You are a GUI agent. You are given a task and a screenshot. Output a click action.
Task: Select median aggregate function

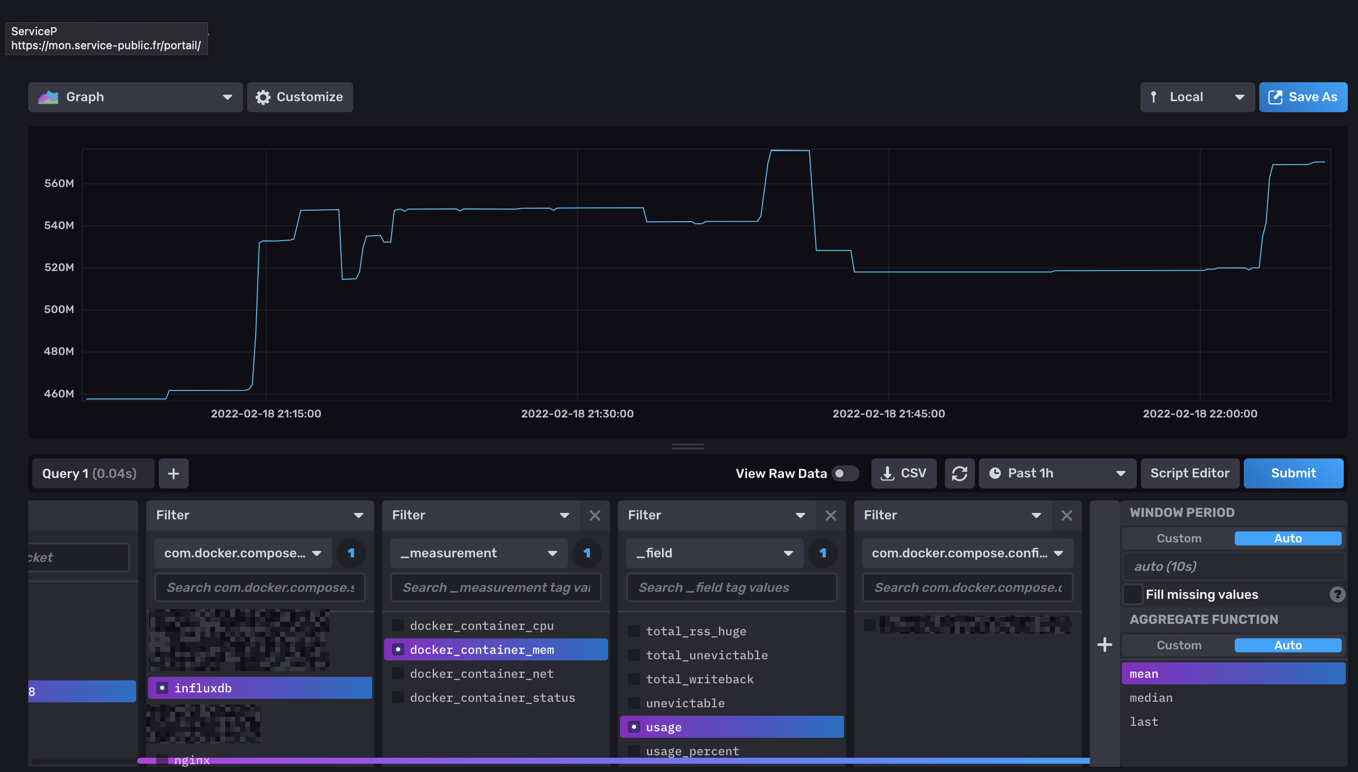click(x=1151, y=698)
